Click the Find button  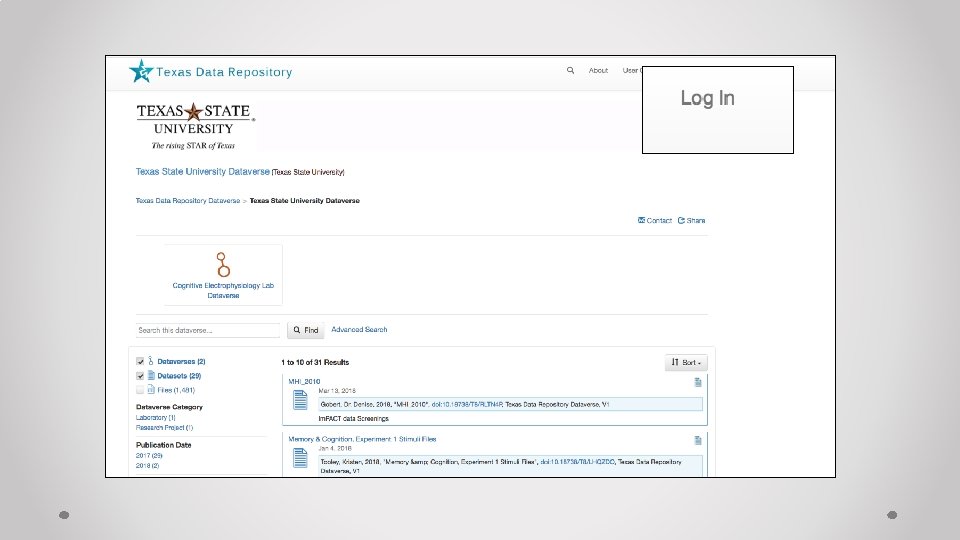(306, 330)
